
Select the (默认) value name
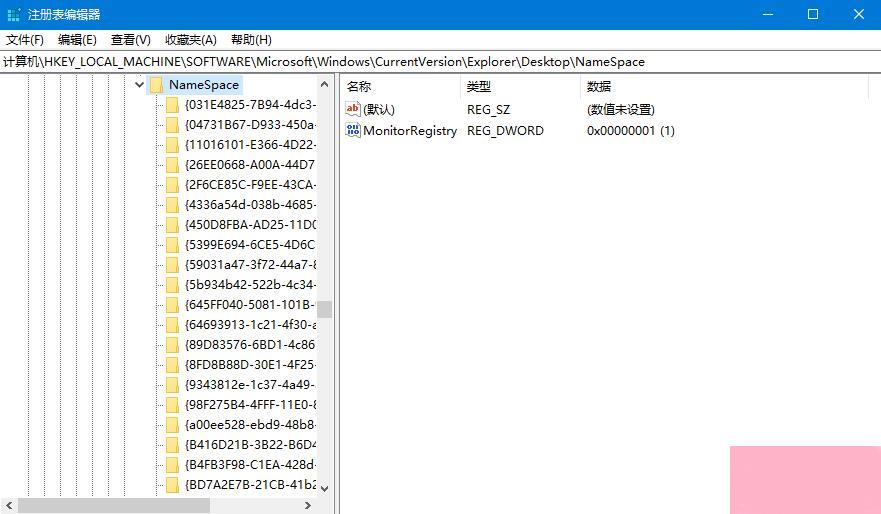(379, 110)
